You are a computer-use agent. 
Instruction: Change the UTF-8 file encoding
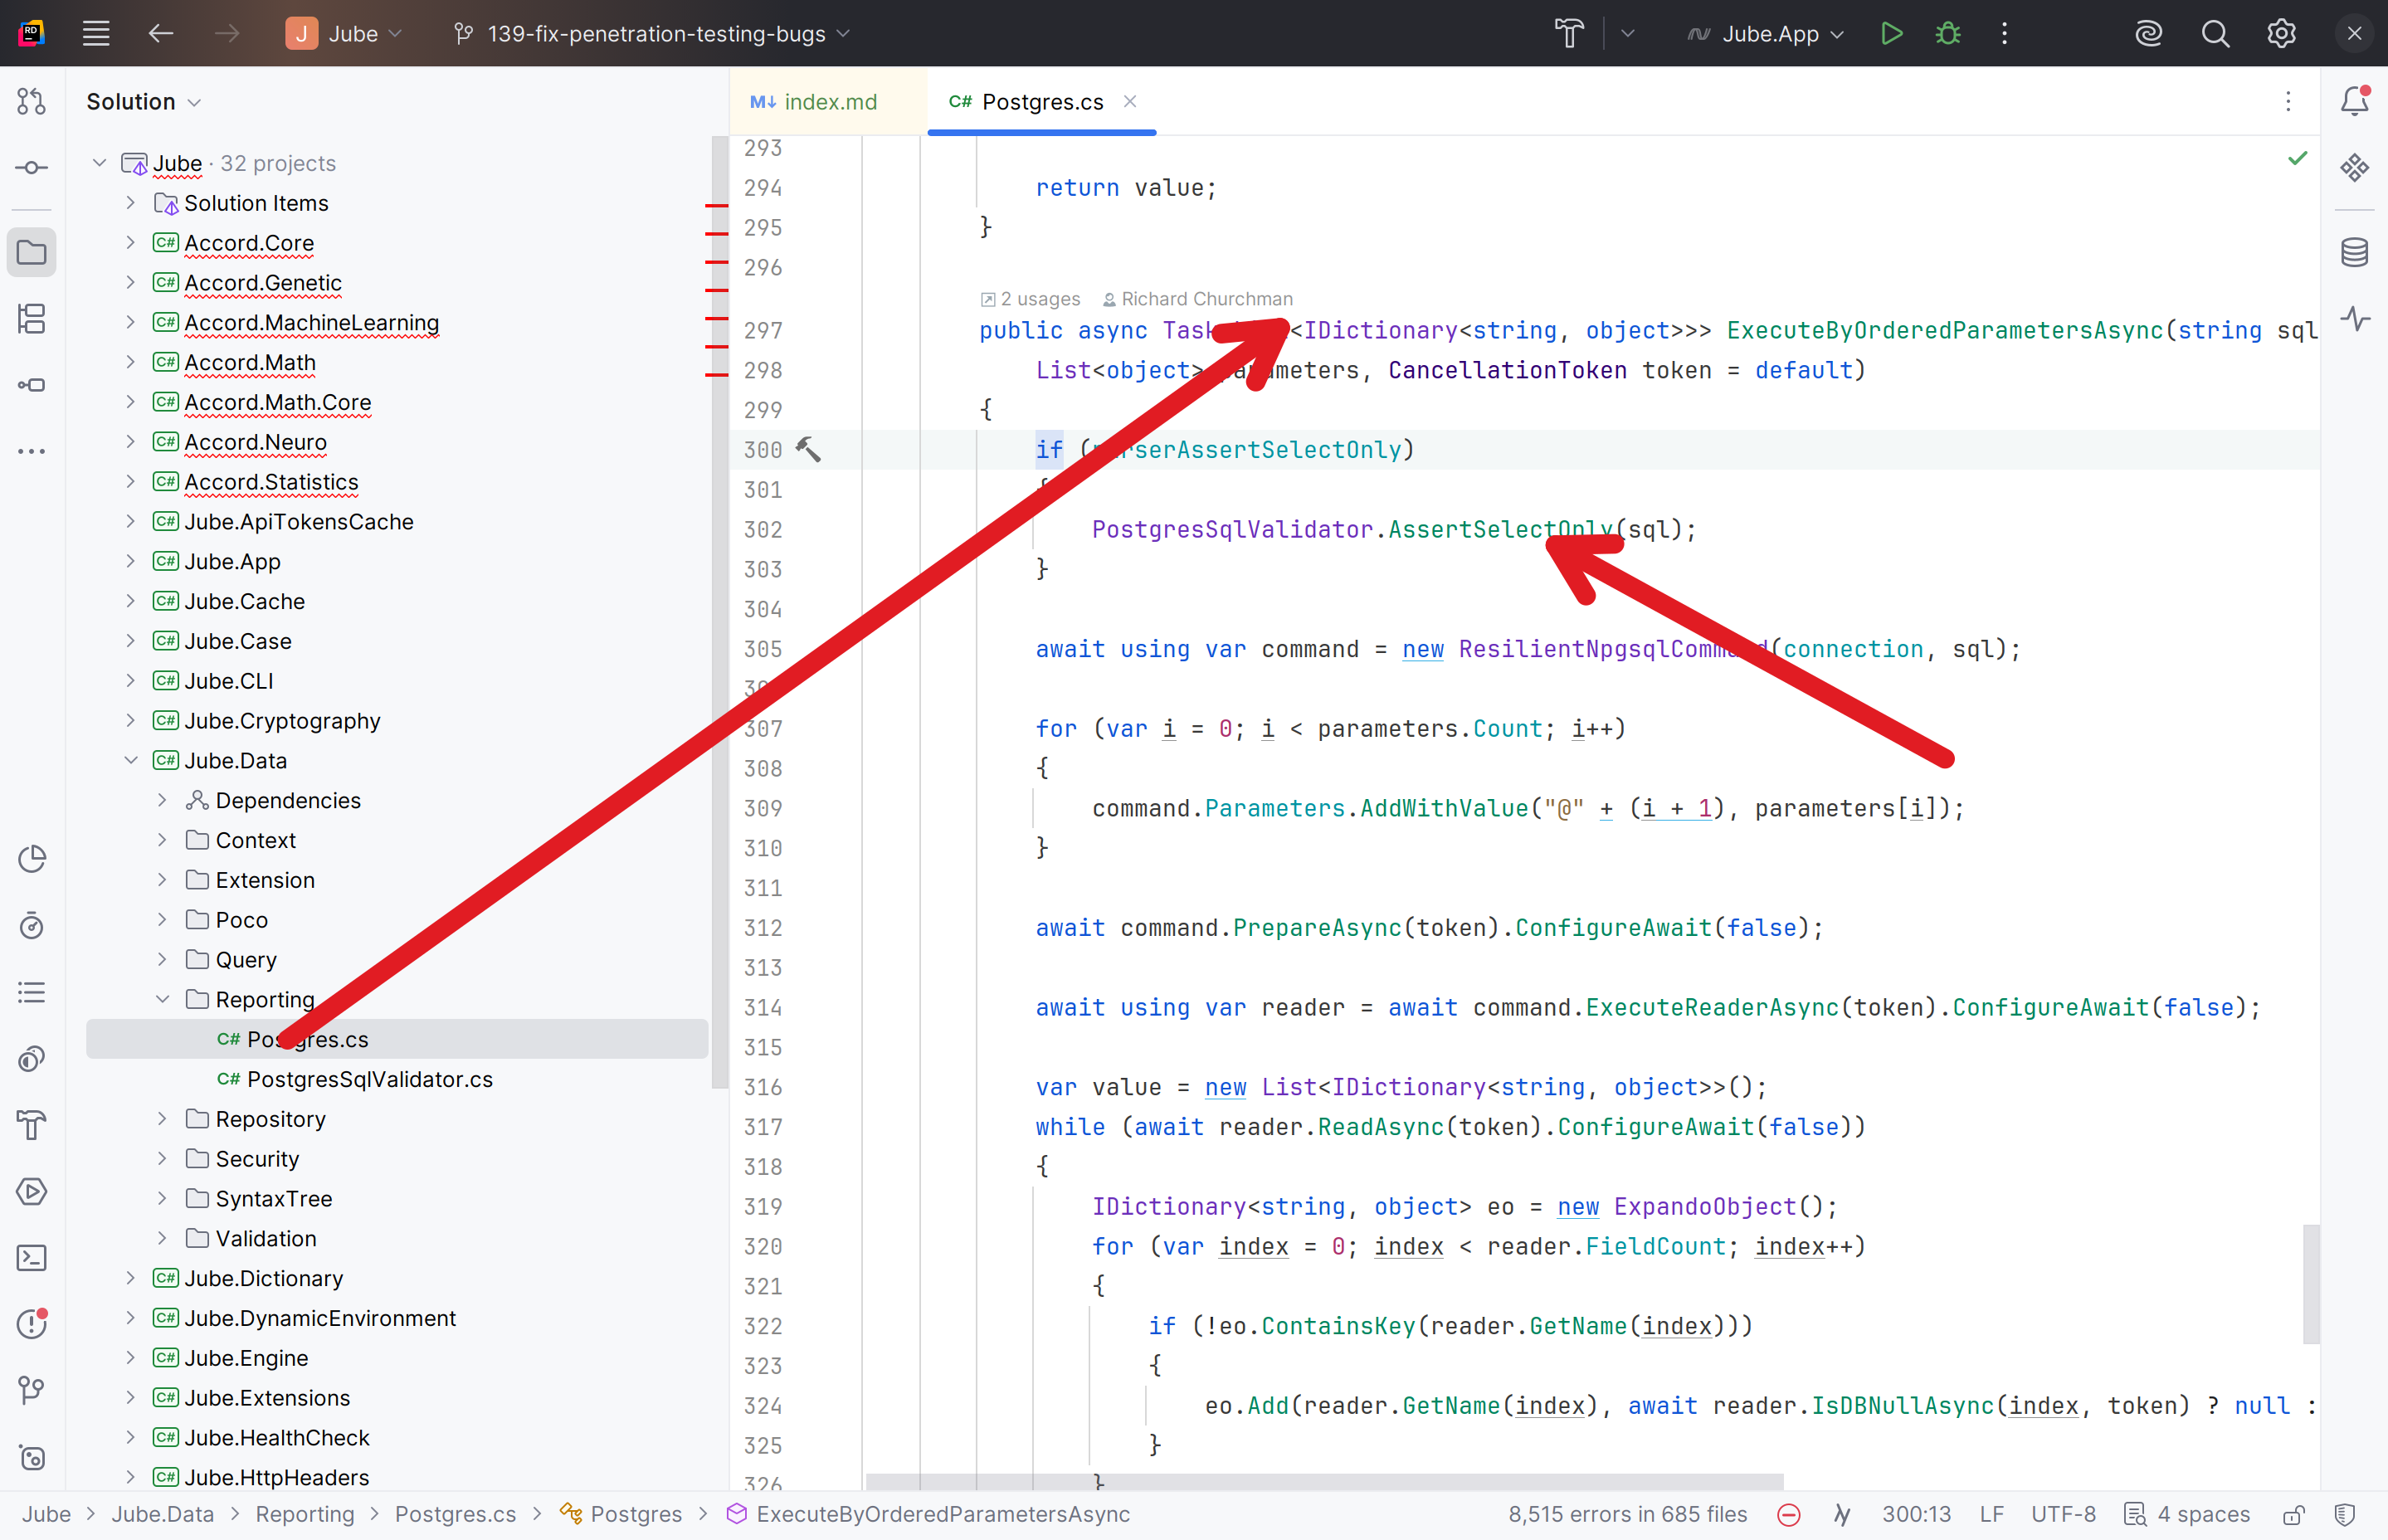pyautogui.click(x=2063, y=1515)
